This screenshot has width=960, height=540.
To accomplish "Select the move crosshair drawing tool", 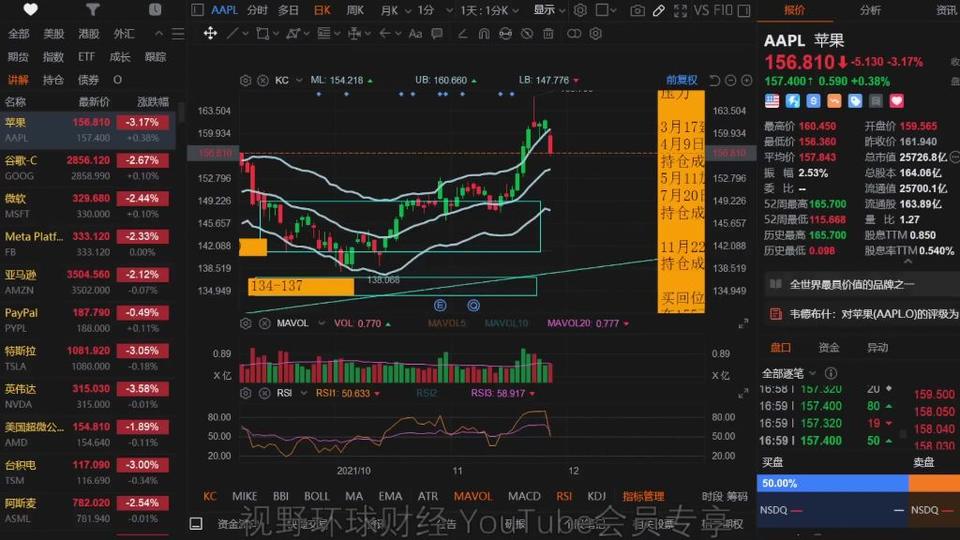I will click(210, 33).
